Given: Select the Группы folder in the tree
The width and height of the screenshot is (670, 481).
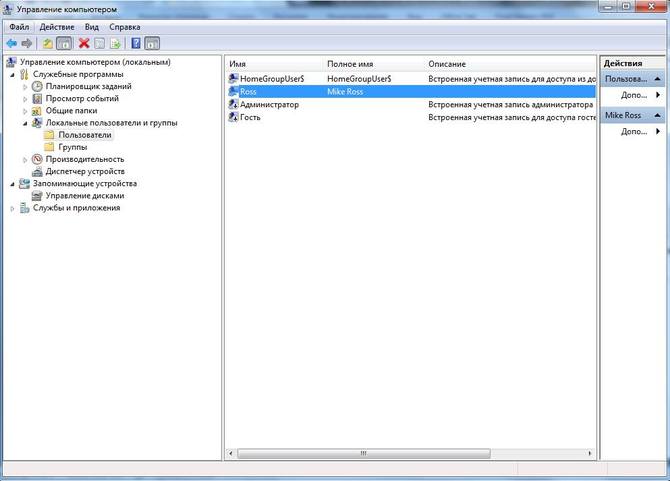Looking at the screenshot, I should pyautogui.click(x=72, y=147).
